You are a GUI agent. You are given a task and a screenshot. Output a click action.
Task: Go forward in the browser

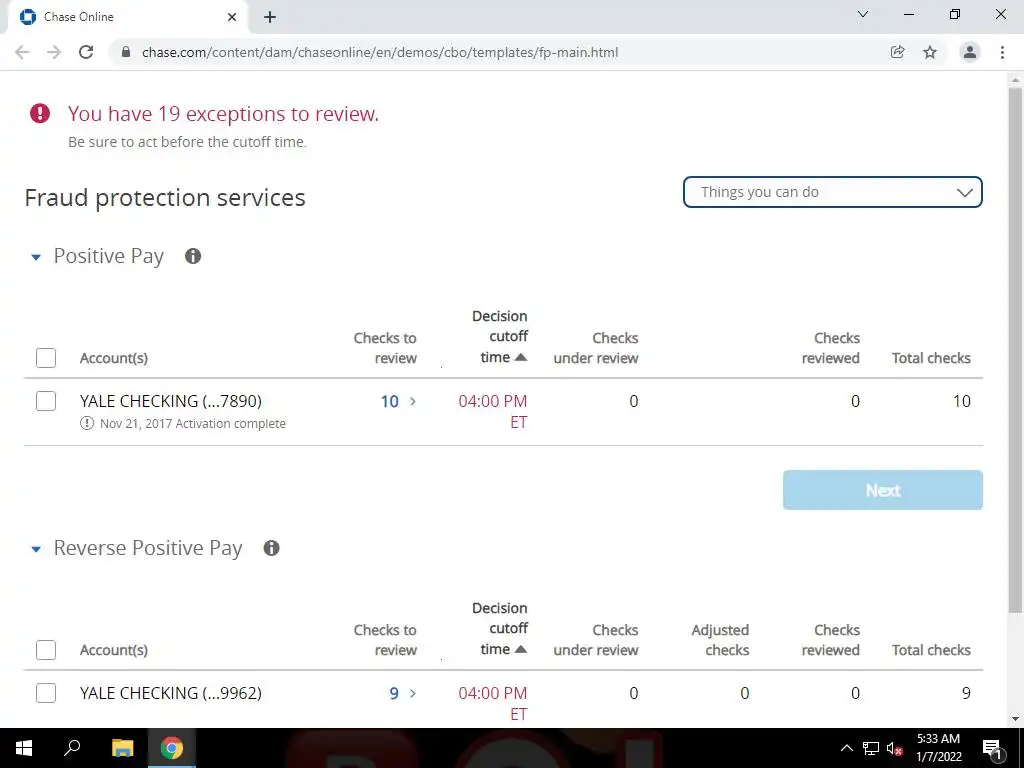[54, 52]
